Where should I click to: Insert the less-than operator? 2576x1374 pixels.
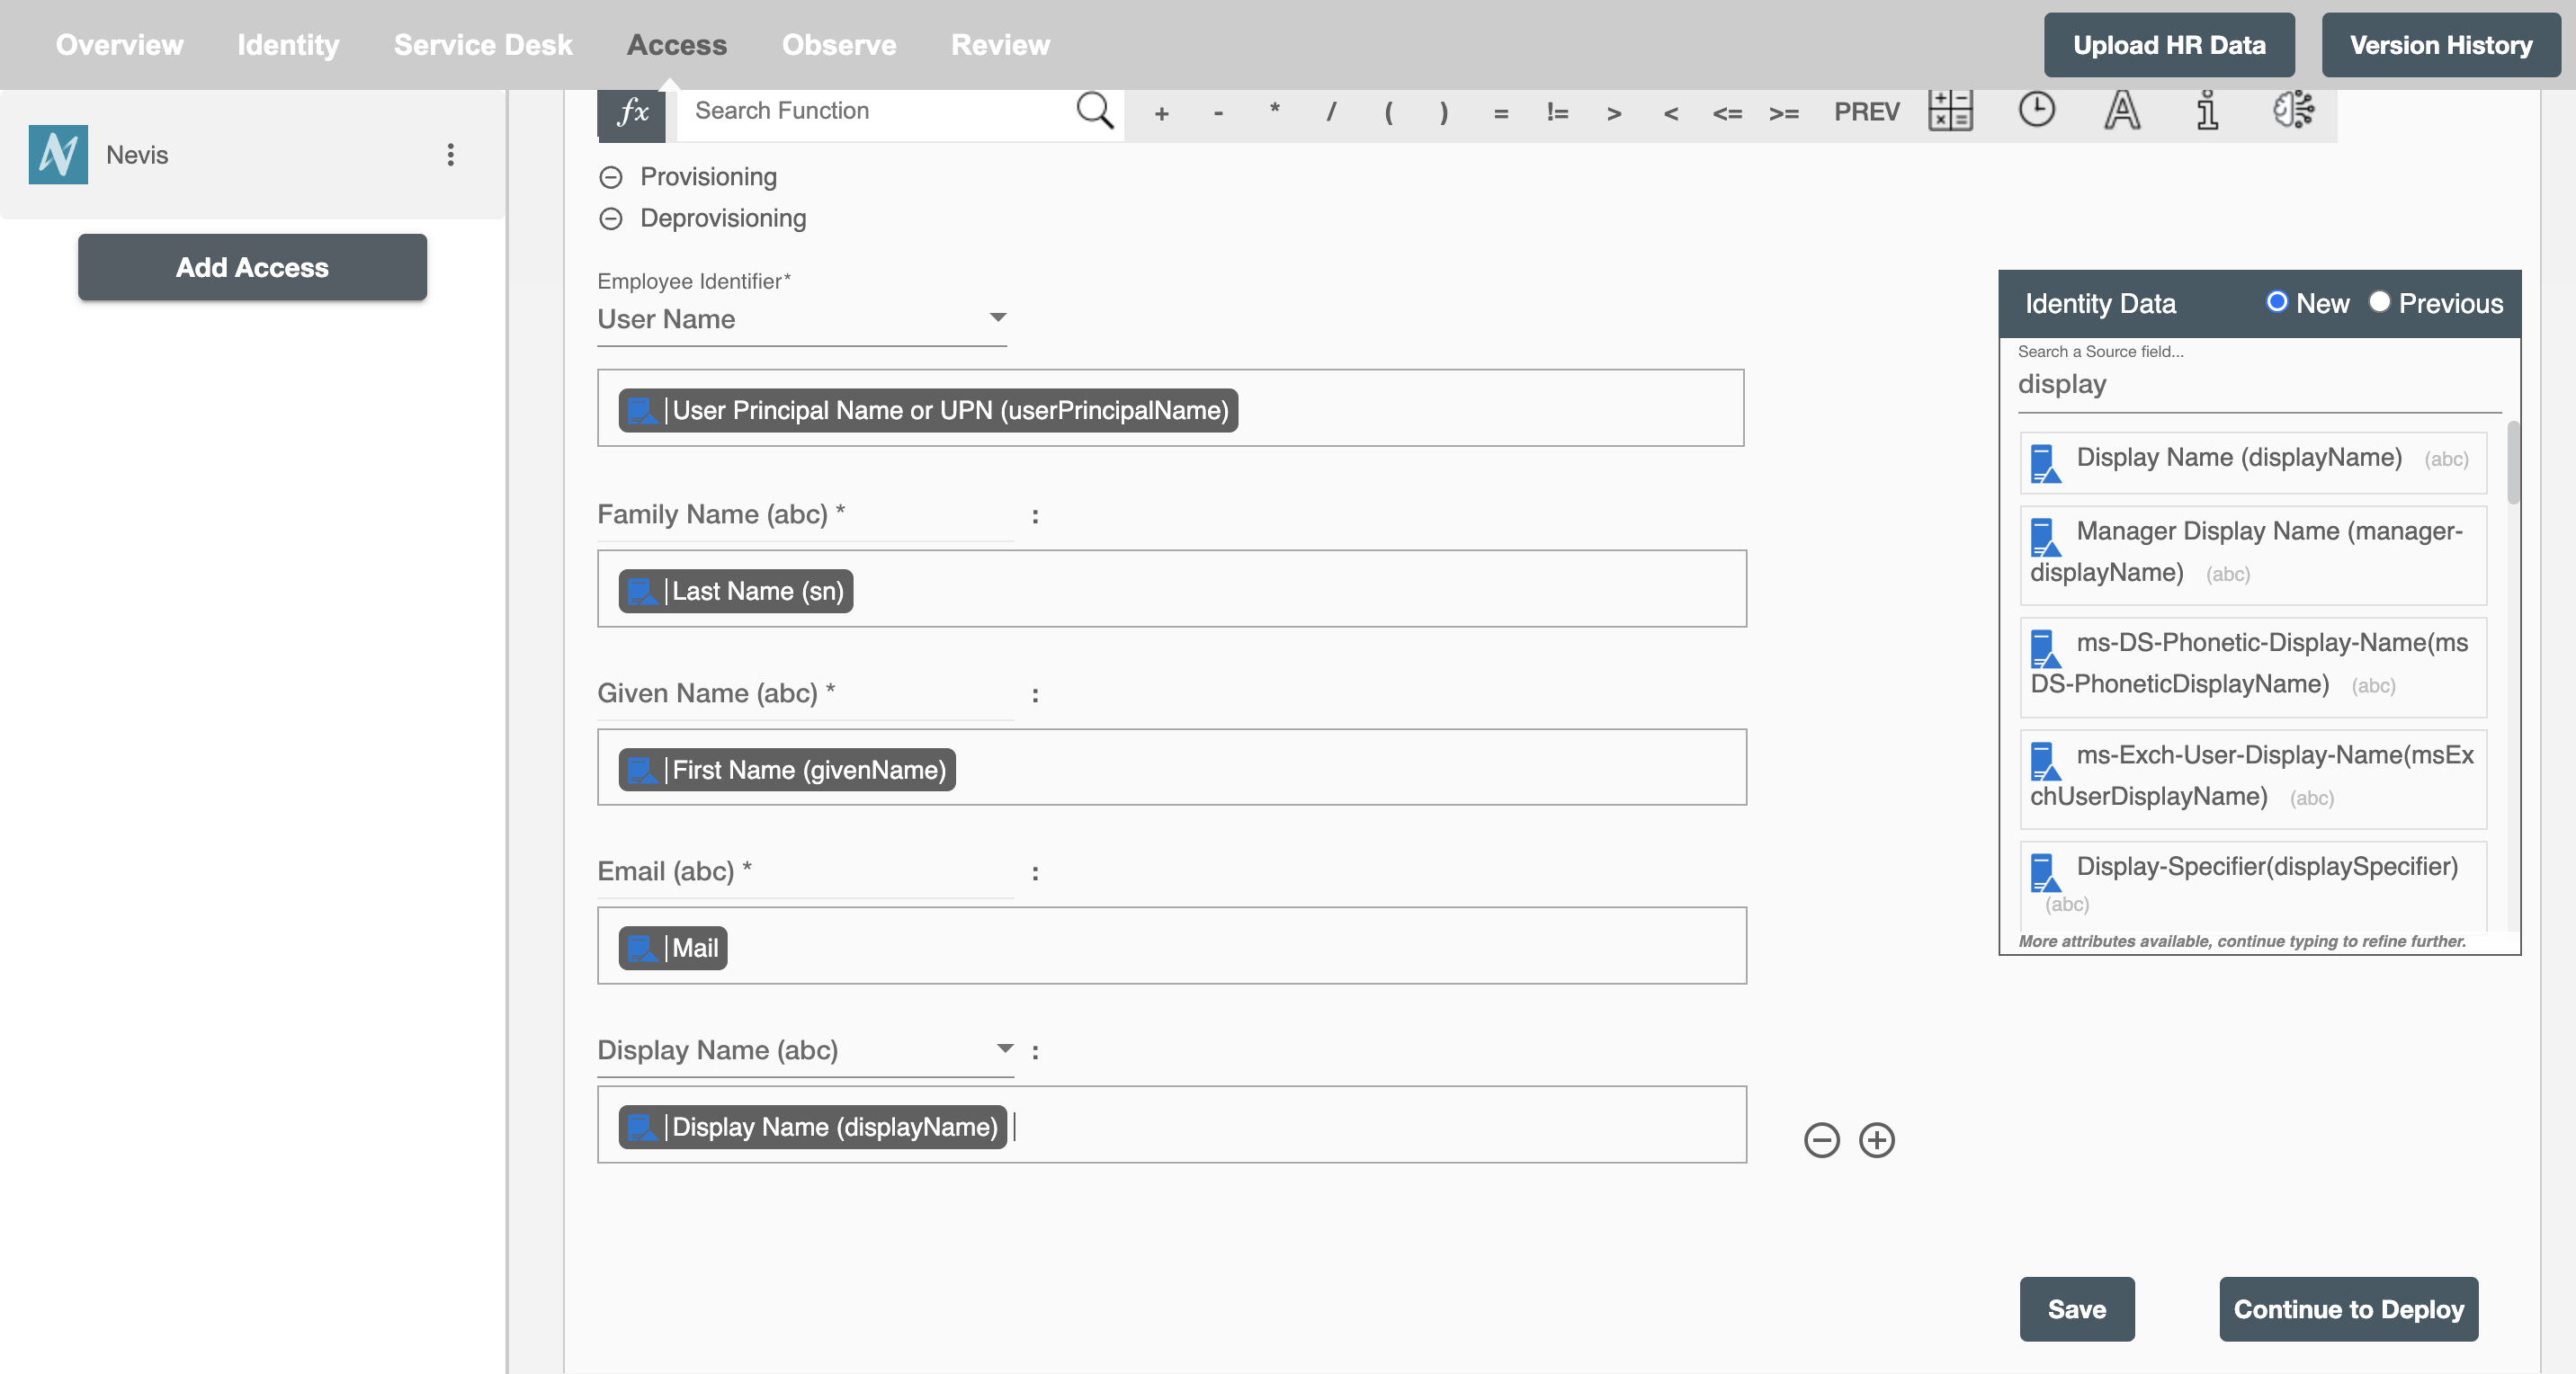tap(1671, 113)
